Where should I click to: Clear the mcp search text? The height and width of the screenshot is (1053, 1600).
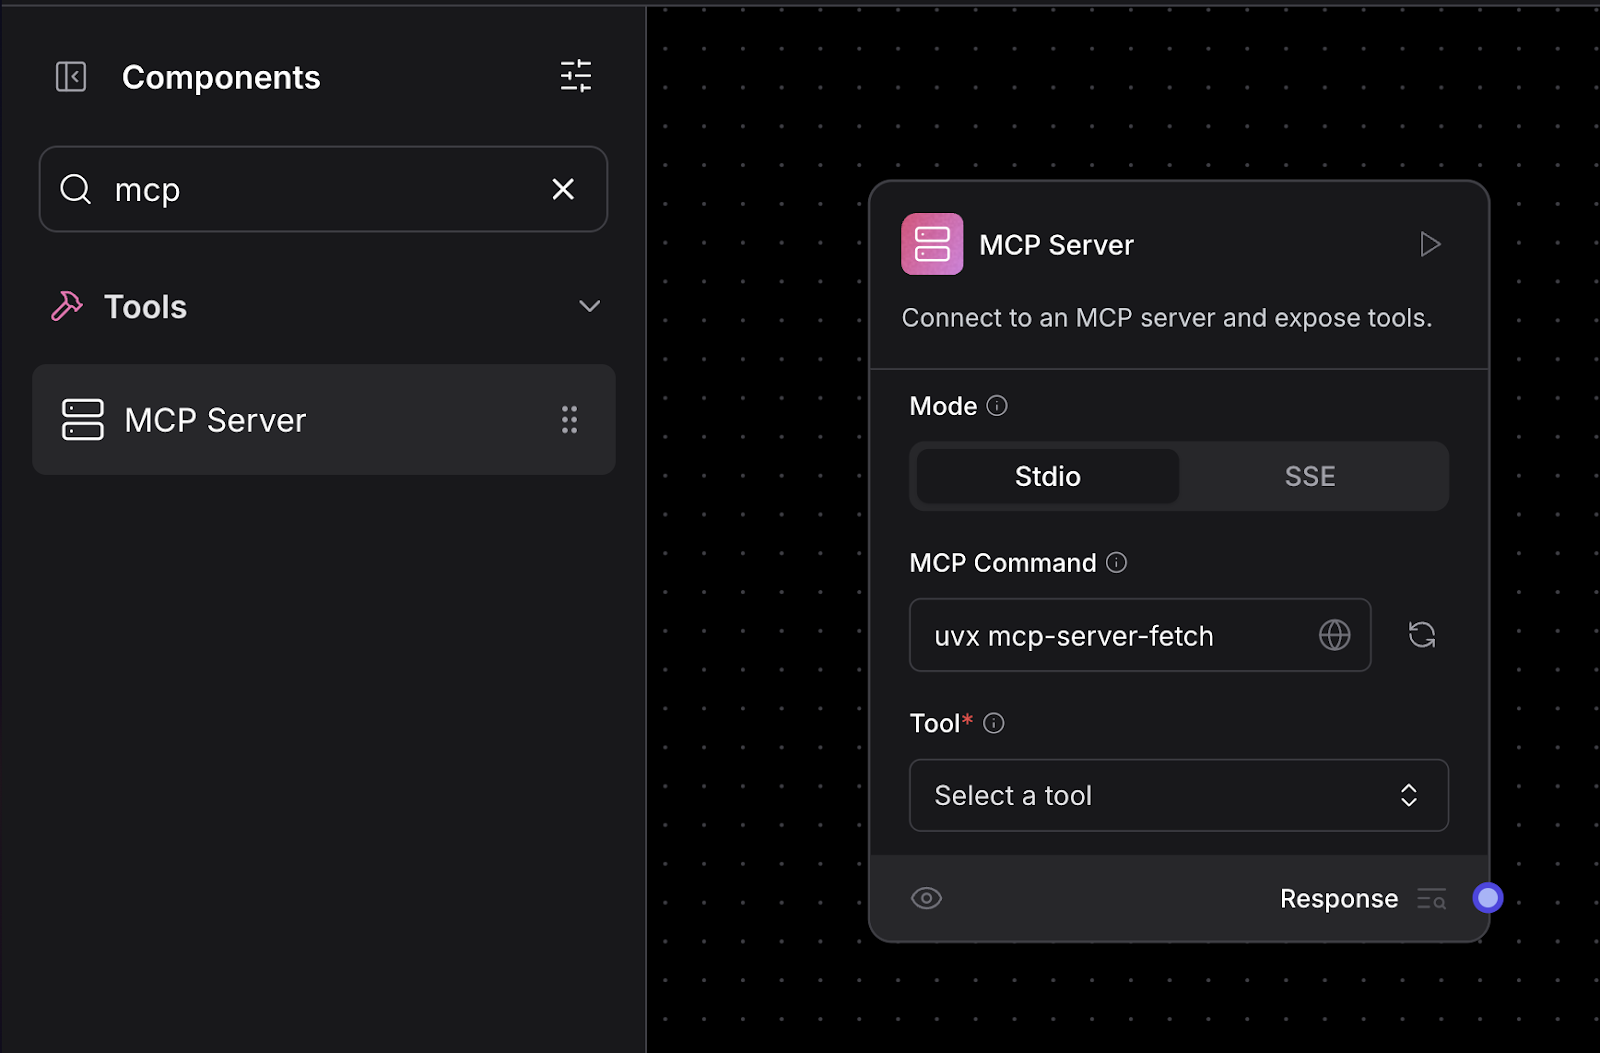coord(563,189)
